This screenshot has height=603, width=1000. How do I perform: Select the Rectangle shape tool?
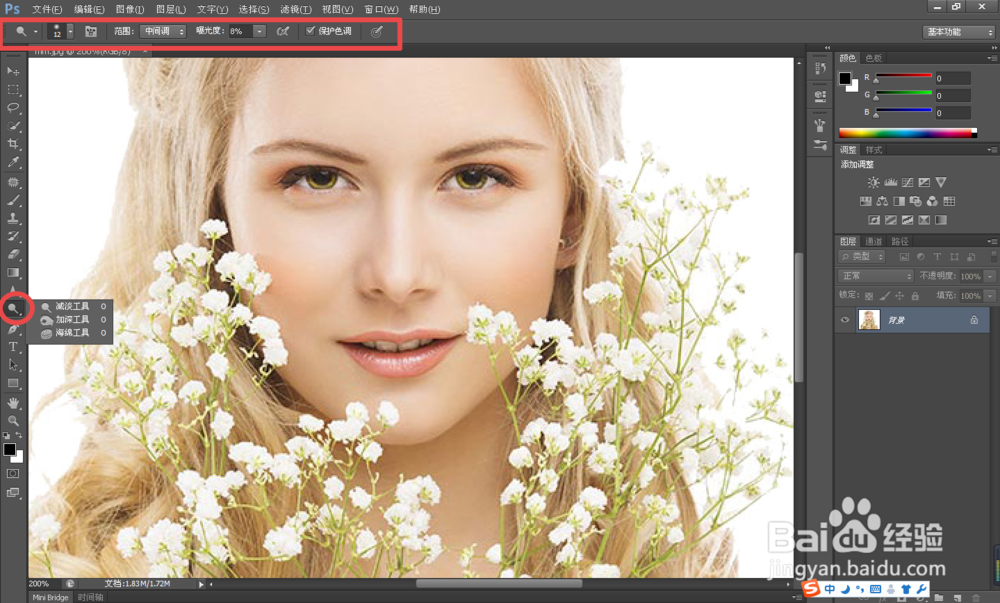(13, 384)
